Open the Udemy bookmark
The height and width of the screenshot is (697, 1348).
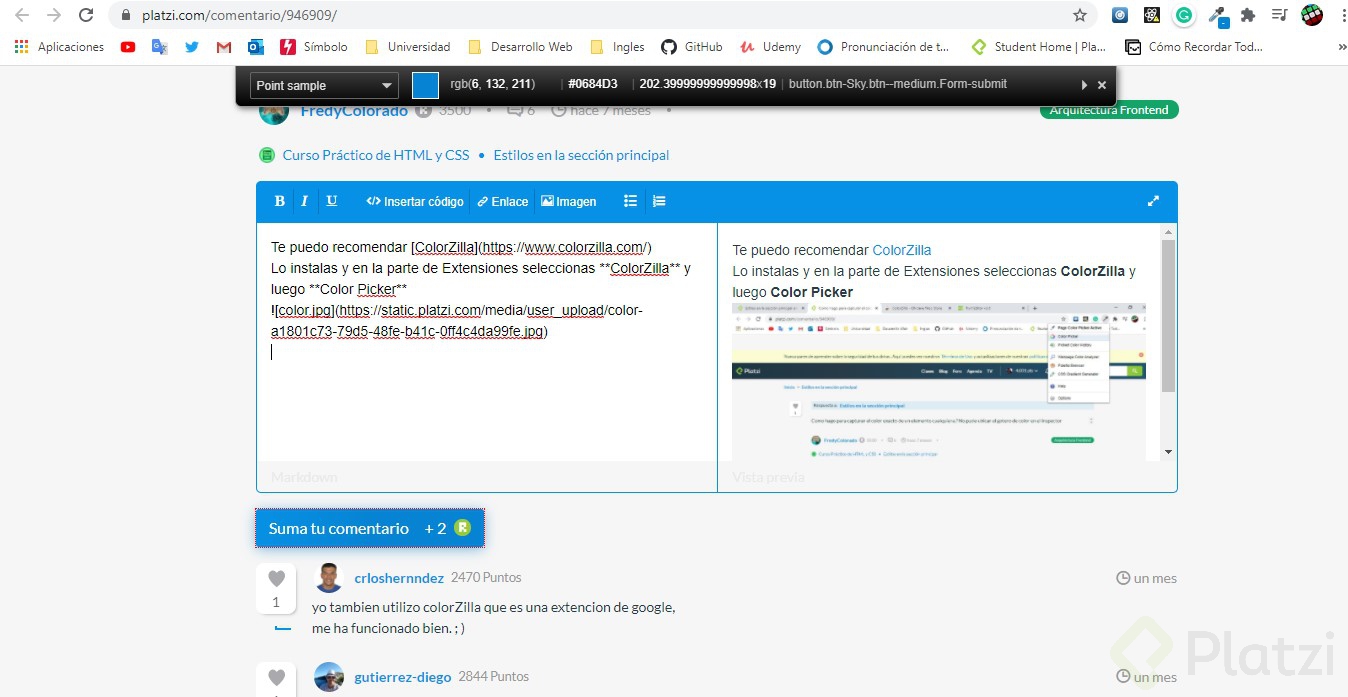[770, 47]
